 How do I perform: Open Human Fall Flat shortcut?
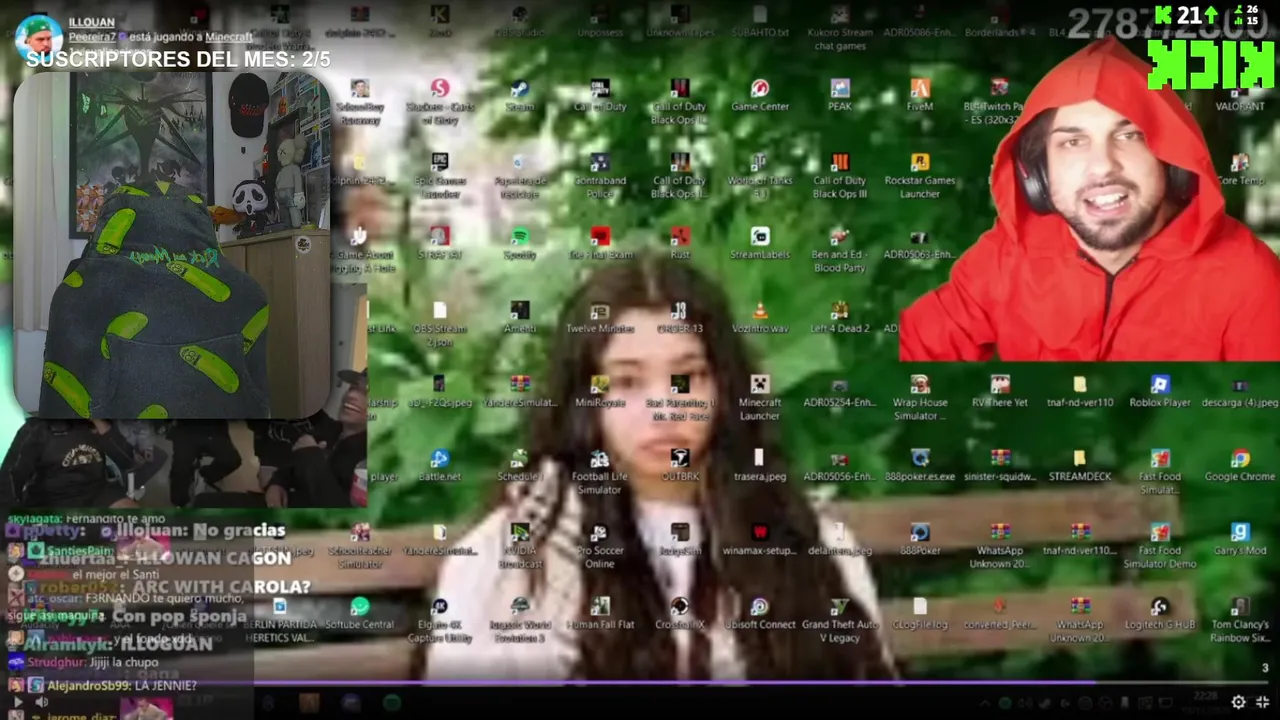[x=600, y=613]
